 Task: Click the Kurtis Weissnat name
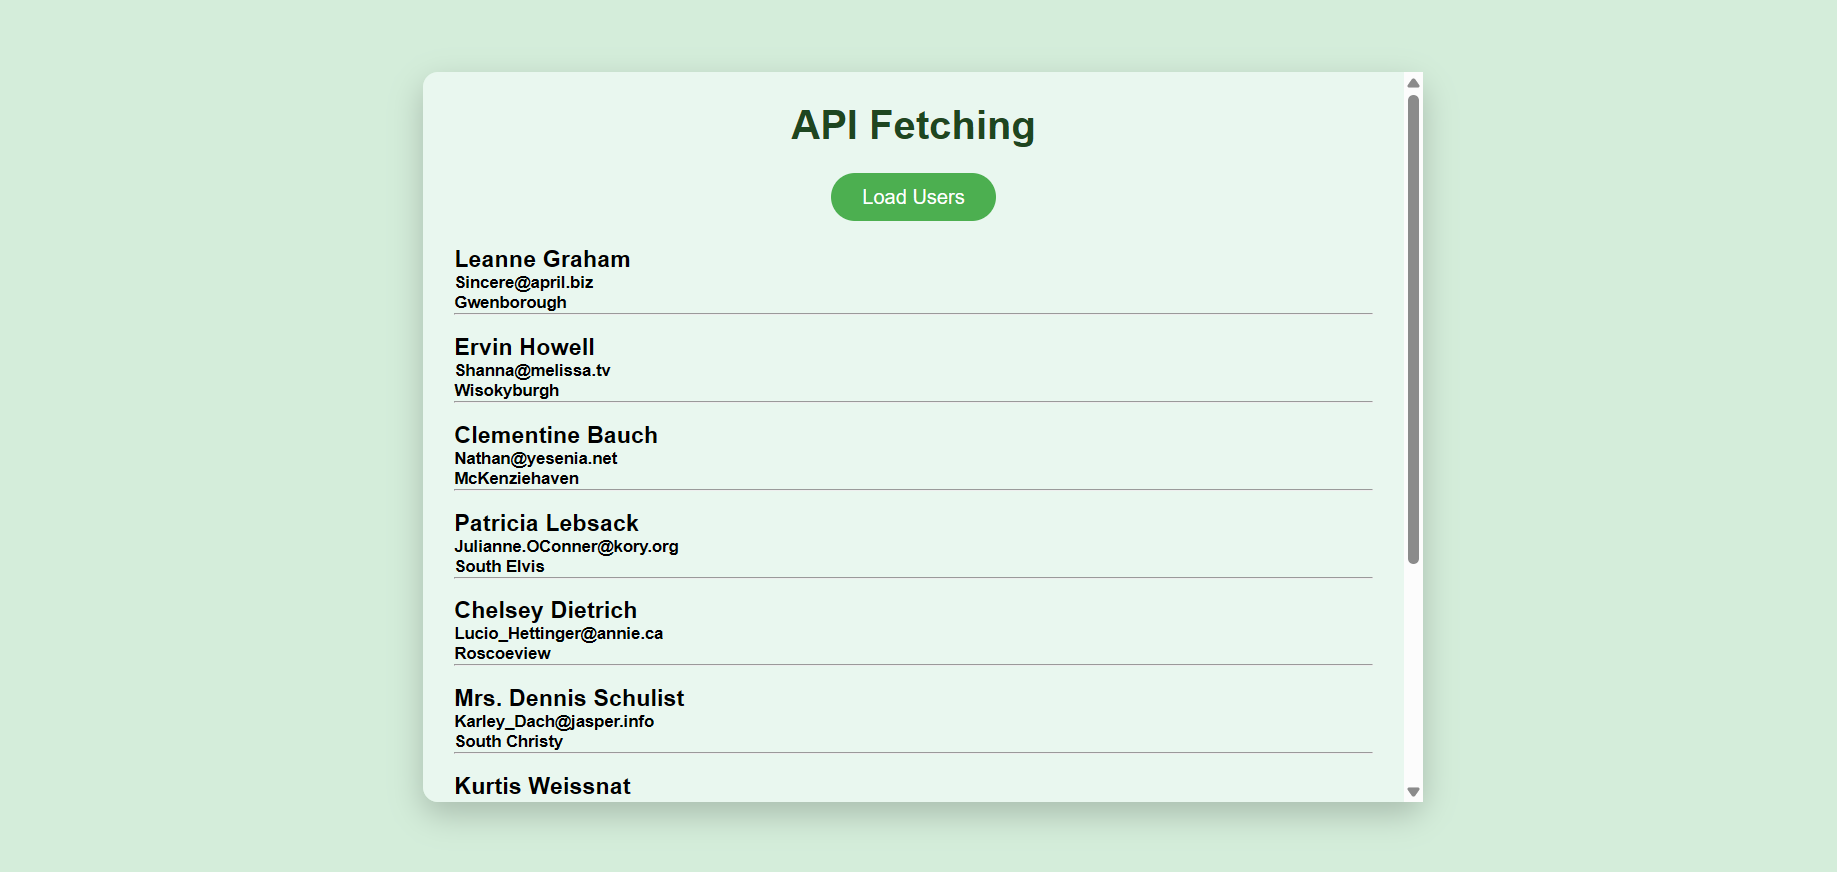tap(542, 787)
